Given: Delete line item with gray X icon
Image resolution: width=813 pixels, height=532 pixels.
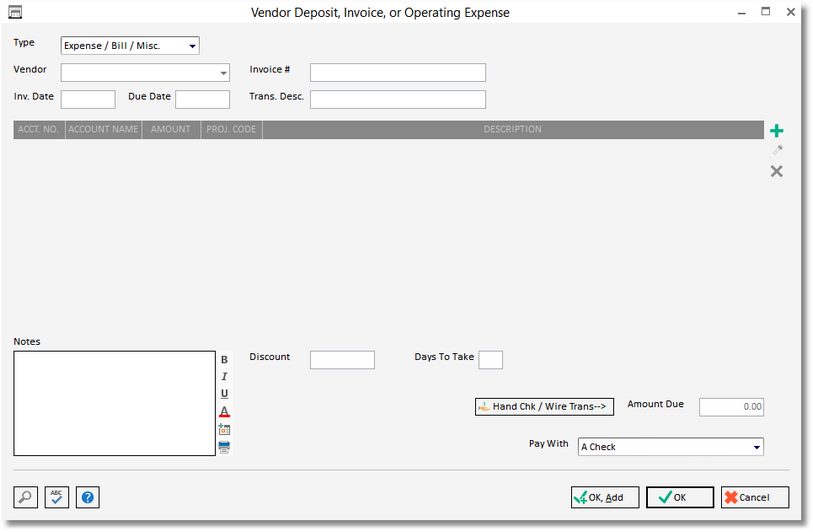Looking at the screenshot, I should [x=776, y=171].
